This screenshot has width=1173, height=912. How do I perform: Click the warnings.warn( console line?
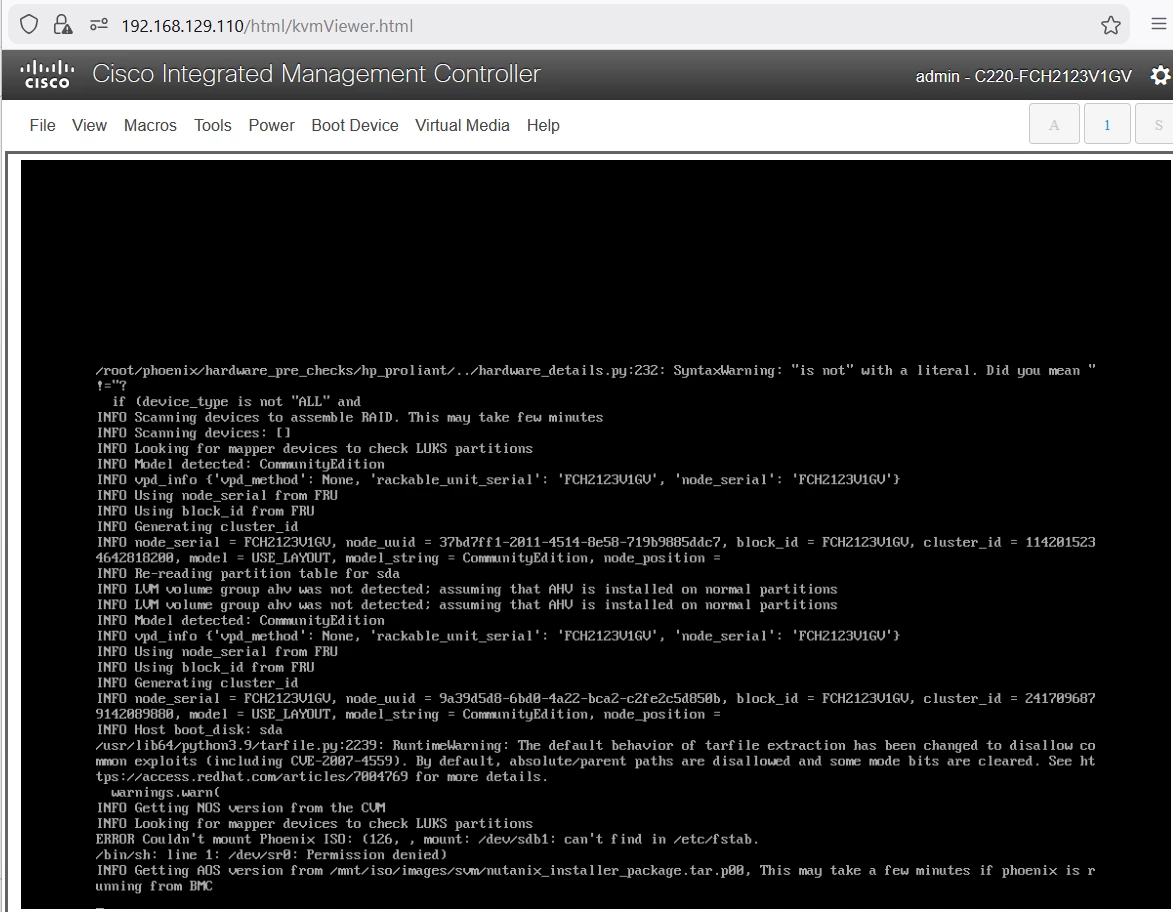click(165, 792)
